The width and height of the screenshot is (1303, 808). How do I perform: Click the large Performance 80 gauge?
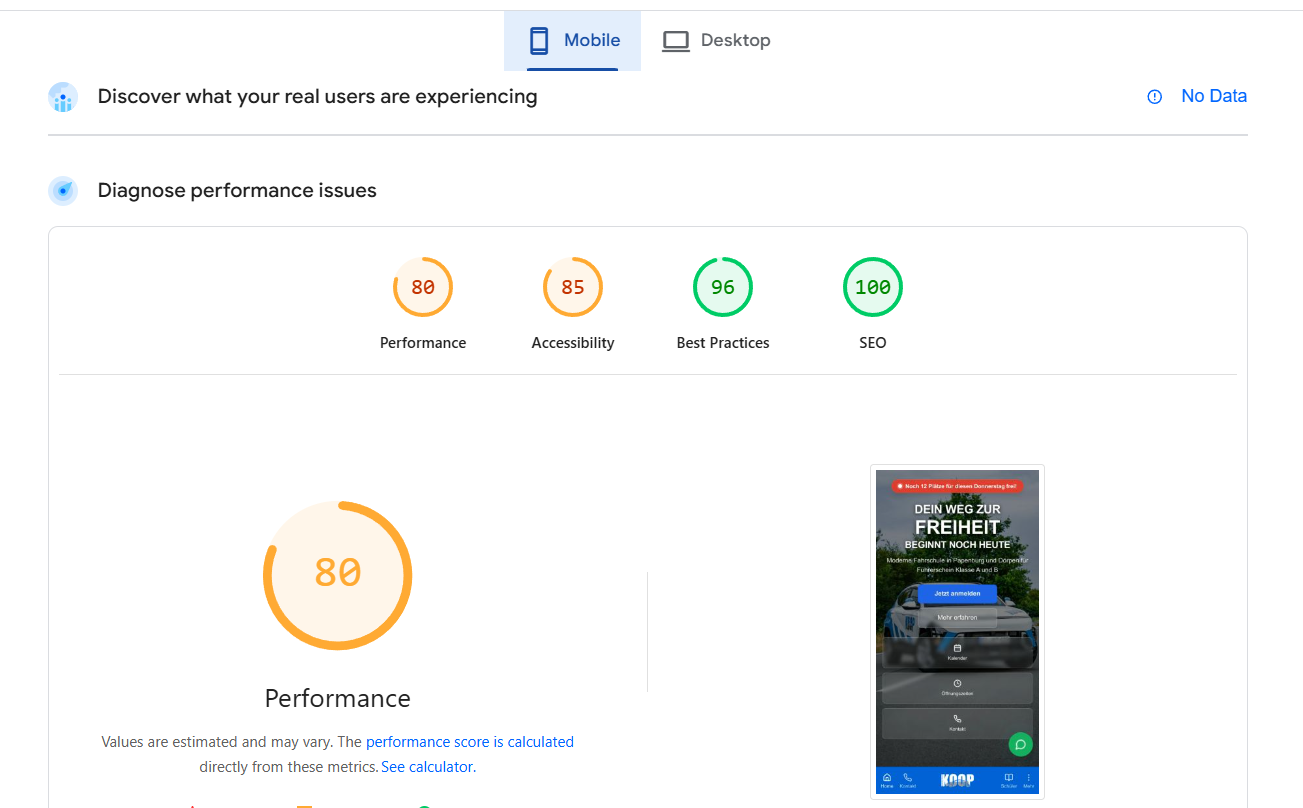(338, 575)
